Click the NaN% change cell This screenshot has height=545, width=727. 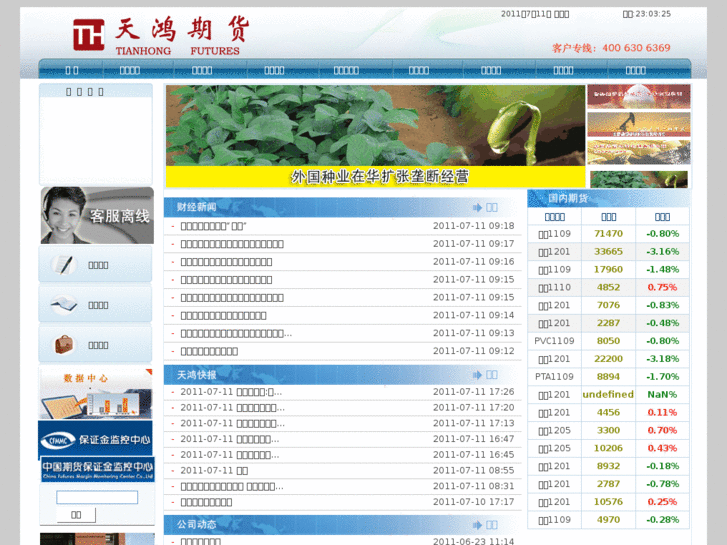(662, 394)
